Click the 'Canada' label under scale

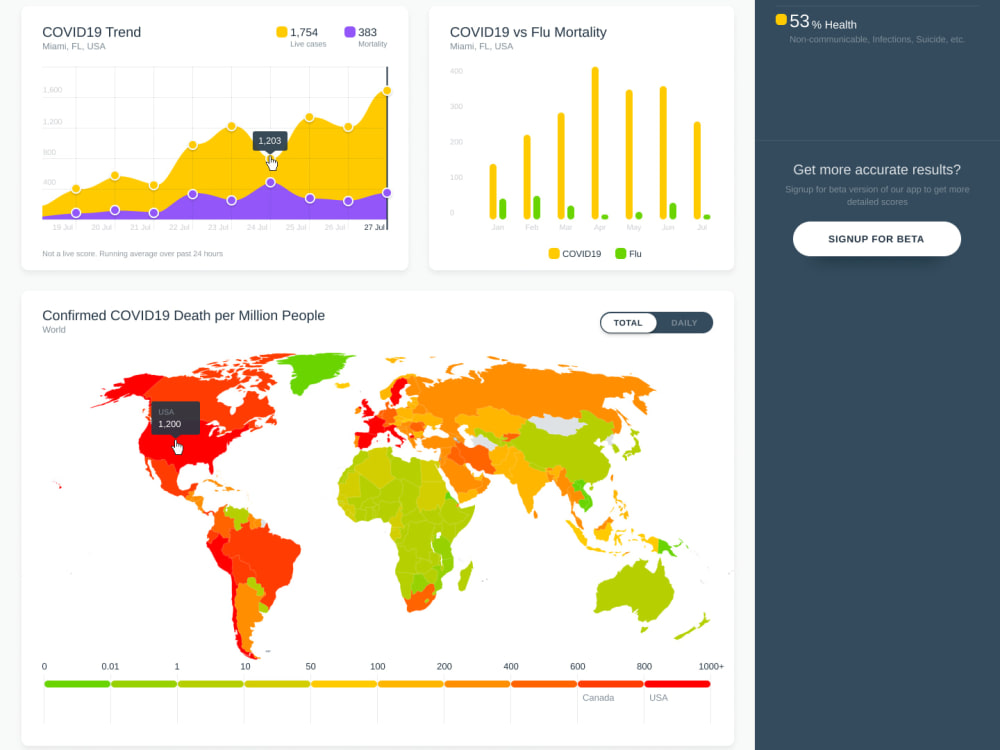[x=598, y=698]
